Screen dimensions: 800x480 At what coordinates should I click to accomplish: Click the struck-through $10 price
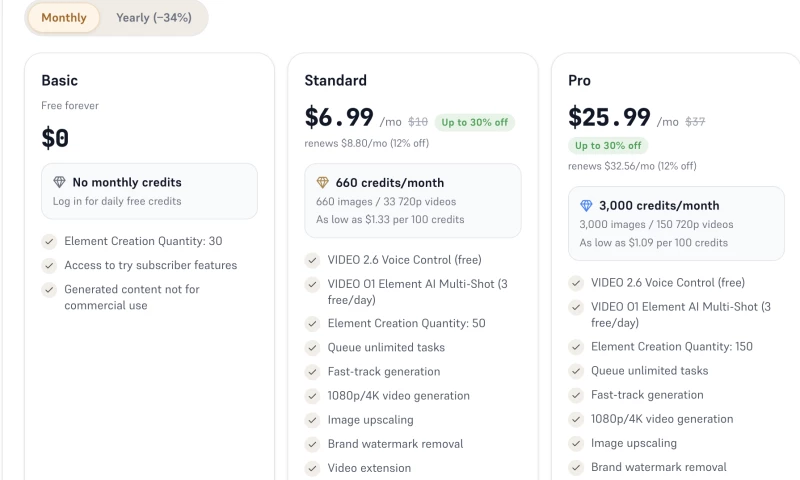tap(418, 122)
